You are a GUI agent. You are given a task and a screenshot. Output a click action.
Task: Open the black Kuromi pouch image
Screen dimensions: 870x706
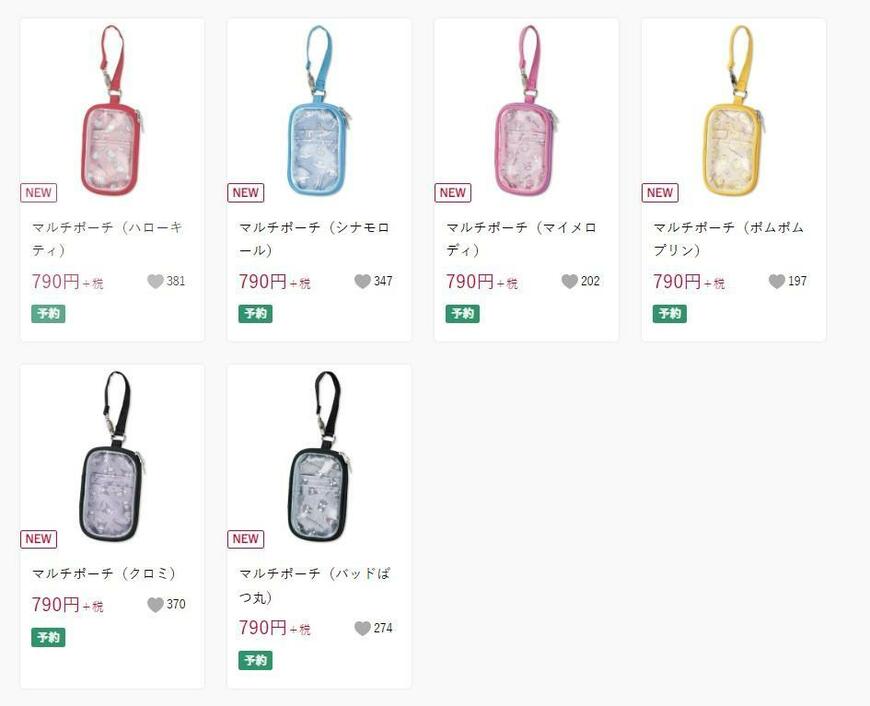pyautogui.click(x=112, y=456)
